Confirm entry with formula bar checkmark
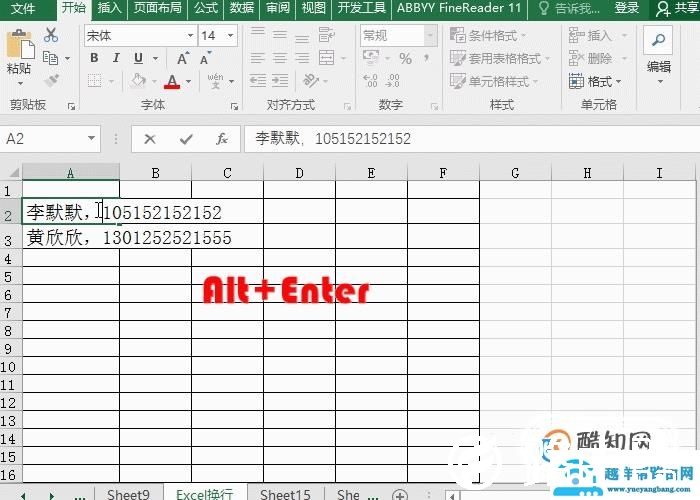Image resolution: width=700 pixels, height=500 pixels. point(186,139)
